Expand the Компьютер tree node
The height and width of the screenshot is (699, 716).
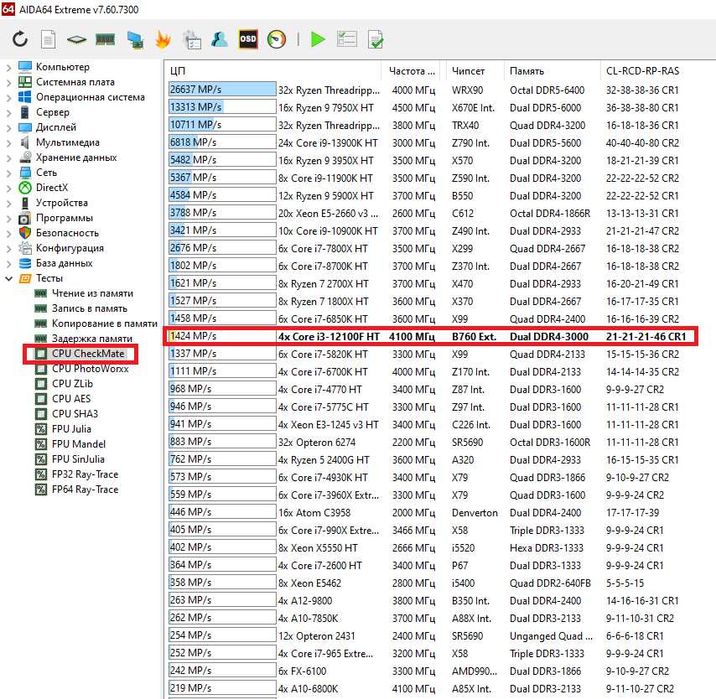pos(9,67)
